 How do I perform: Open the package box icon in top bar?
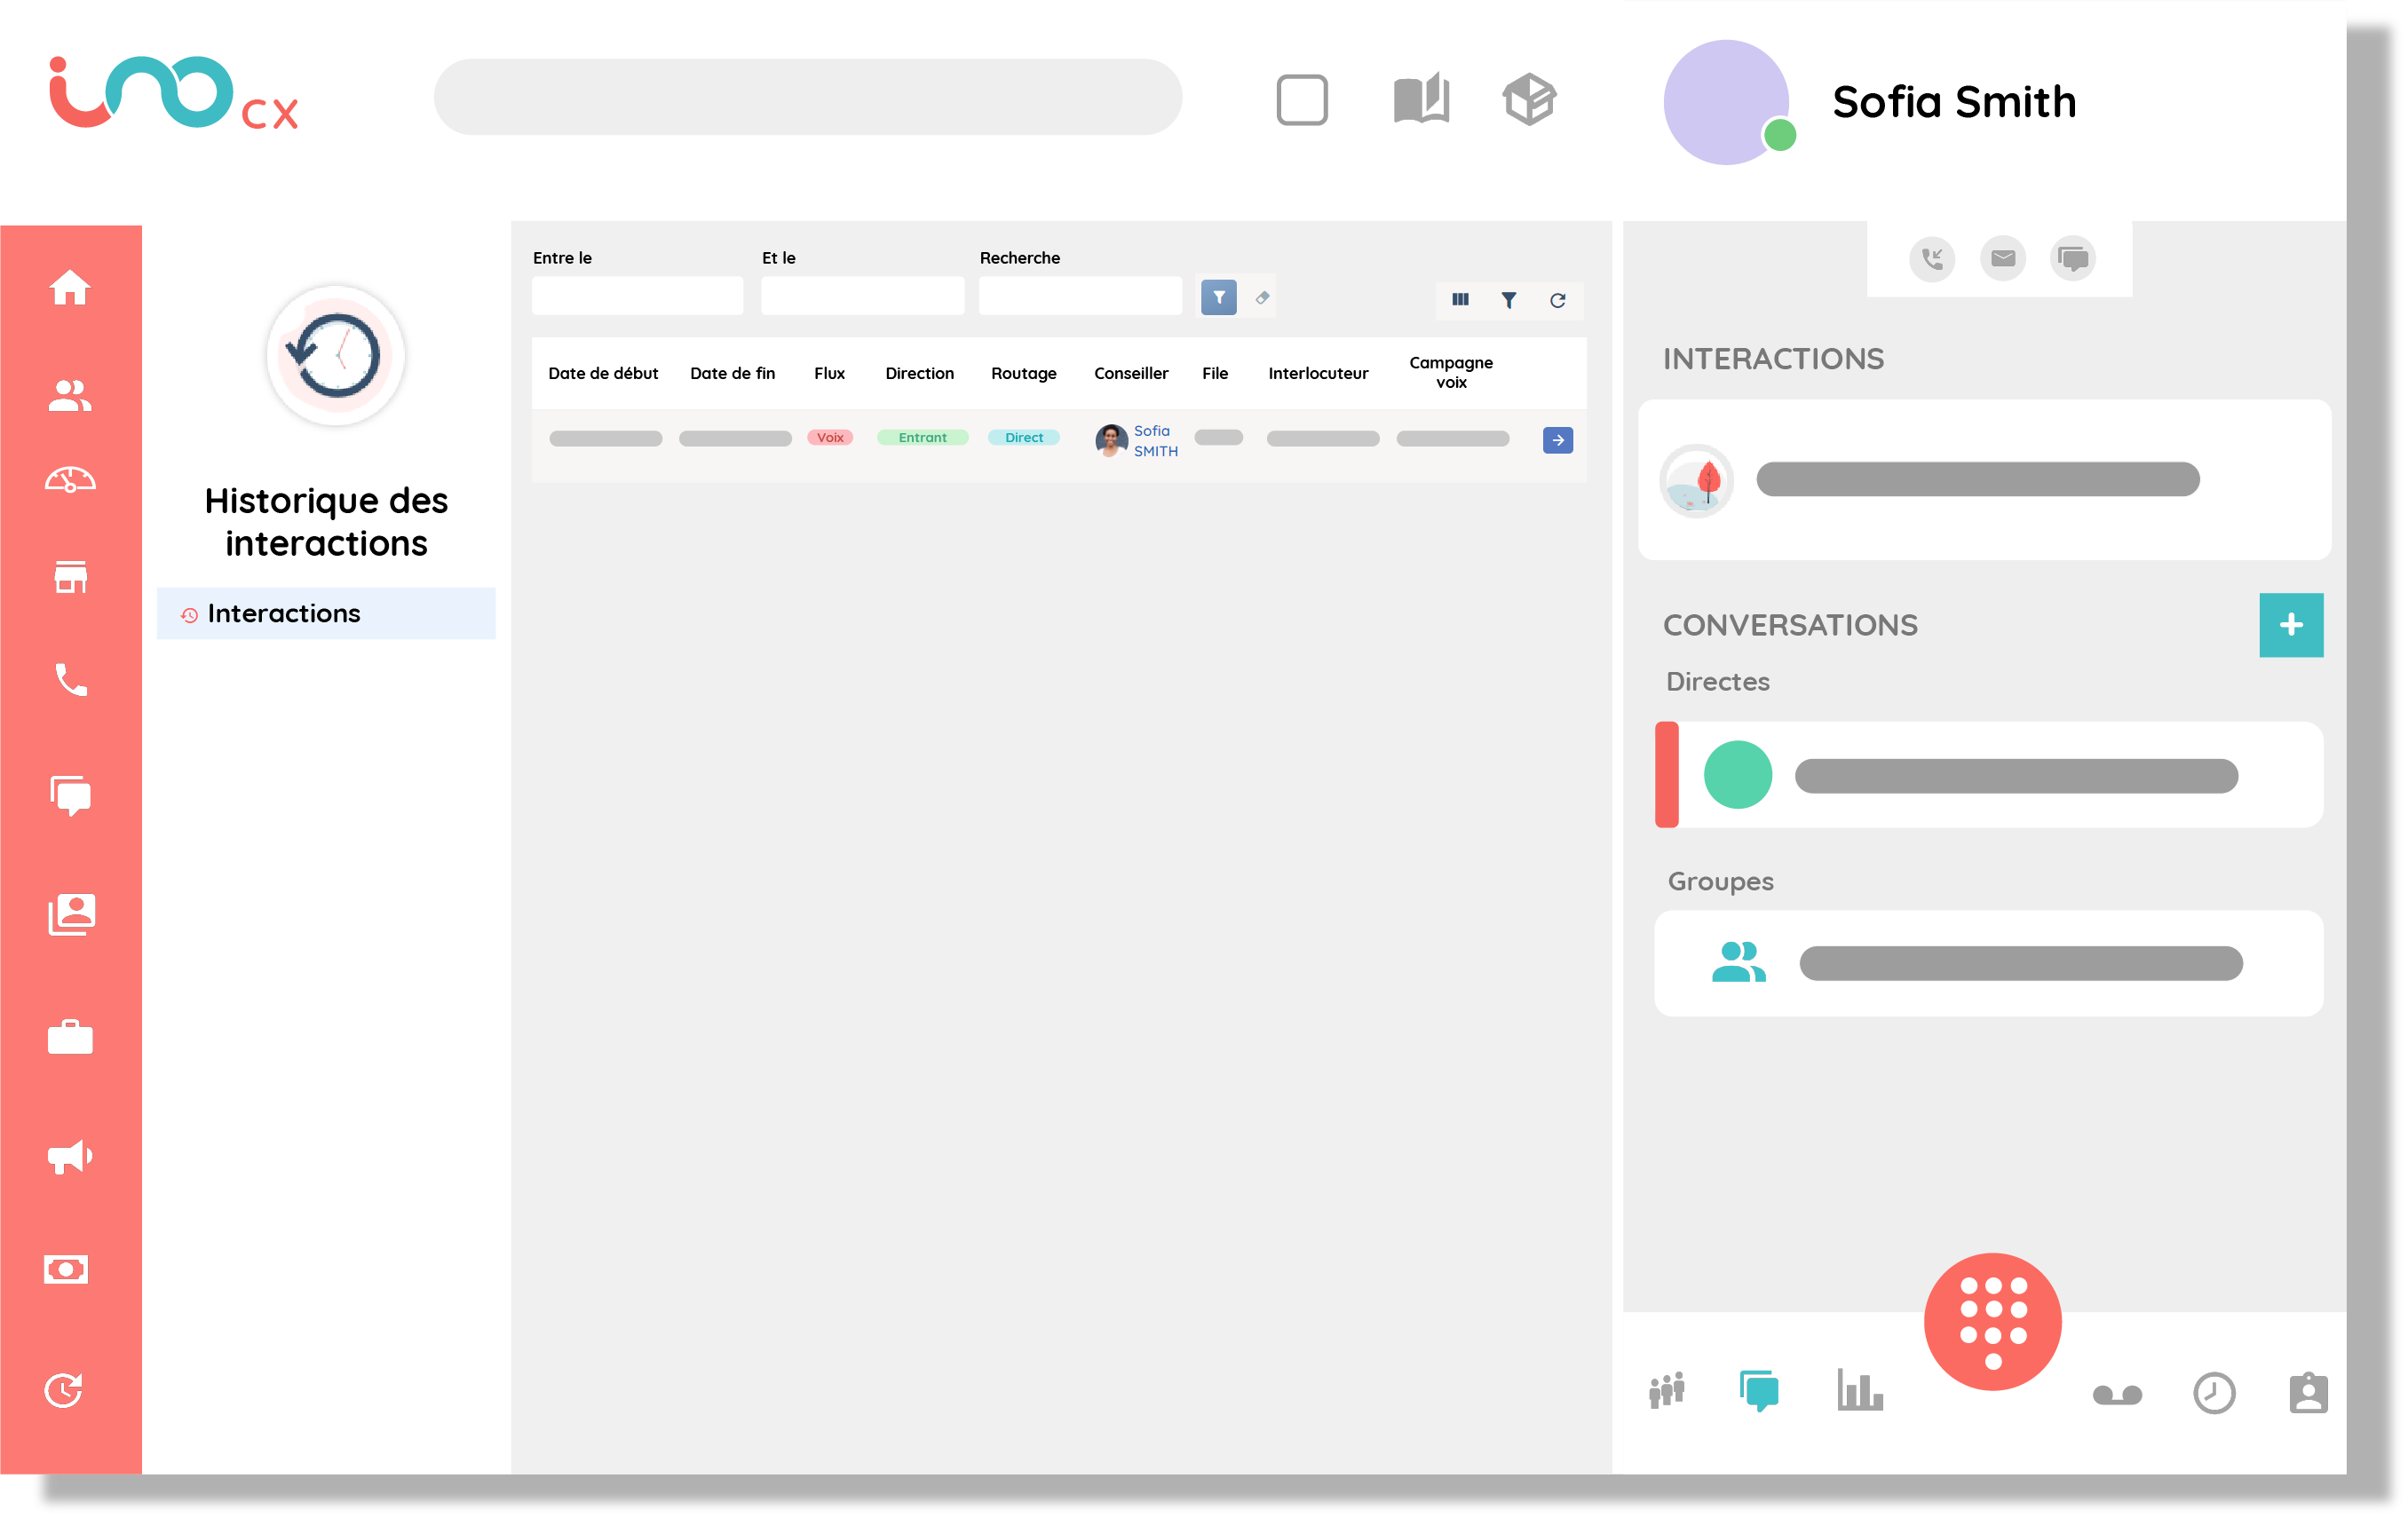(x=1529, y=99)
